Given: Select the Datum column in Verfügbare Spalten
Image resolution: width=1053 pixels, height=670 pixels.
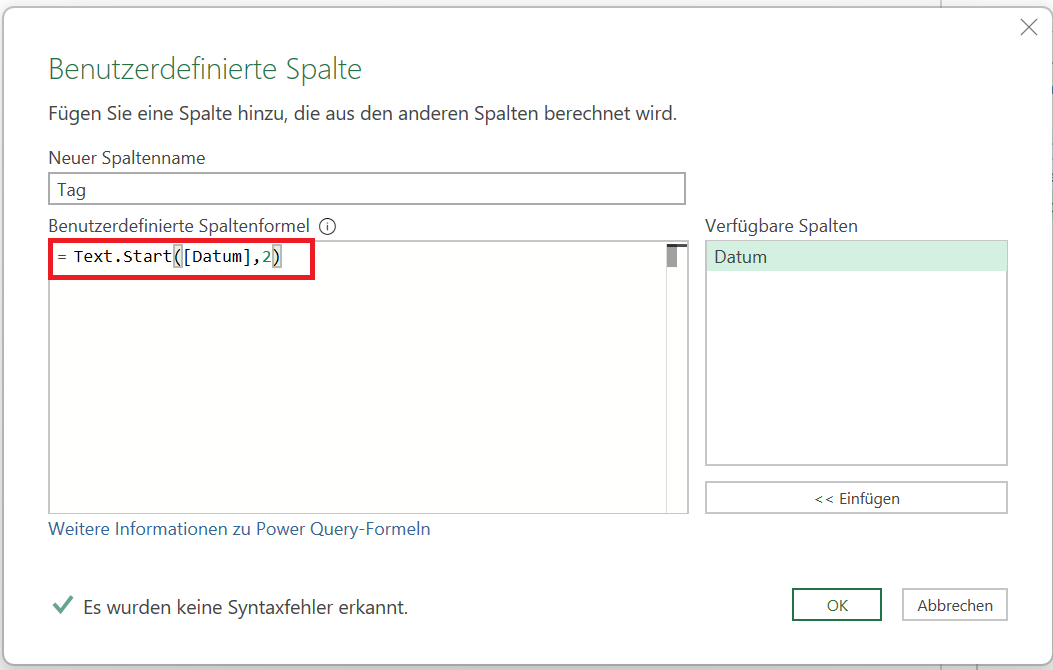Looking at the screenshot, I should (x=855, y=257).
